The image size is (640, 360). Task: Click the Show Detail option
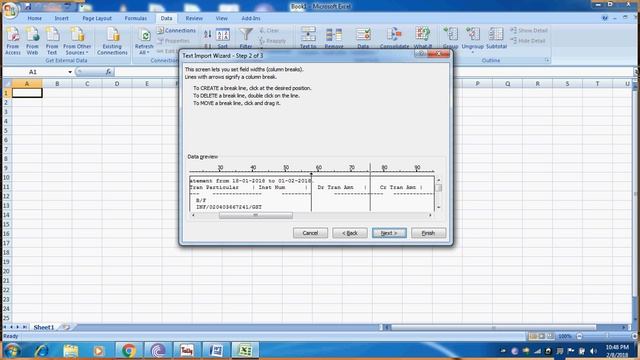coord(529,31)
